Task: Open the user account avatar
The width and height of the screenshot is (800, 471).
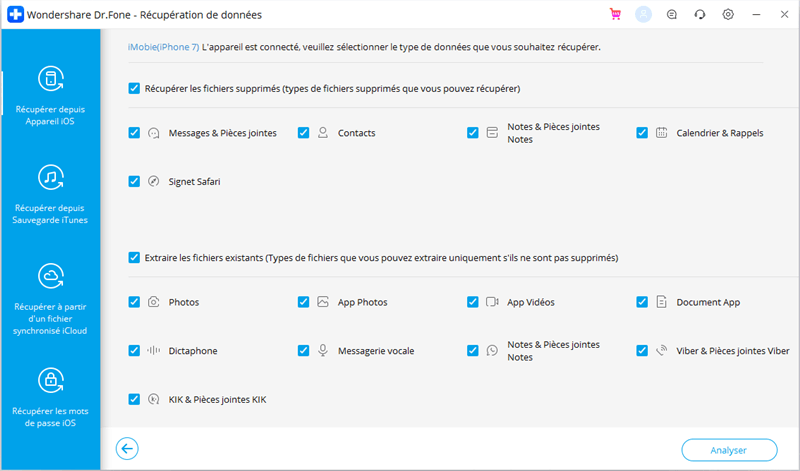Action: pyautogui.click(x=643, y=14)
